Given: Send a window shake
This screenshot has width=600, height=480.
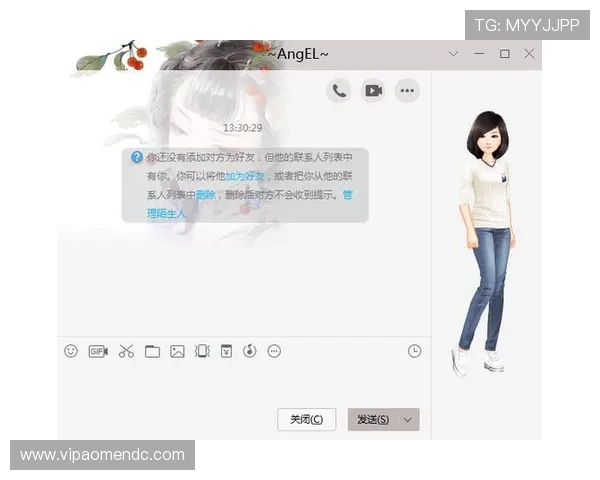Looking at the screenshot, I should 202,351.
